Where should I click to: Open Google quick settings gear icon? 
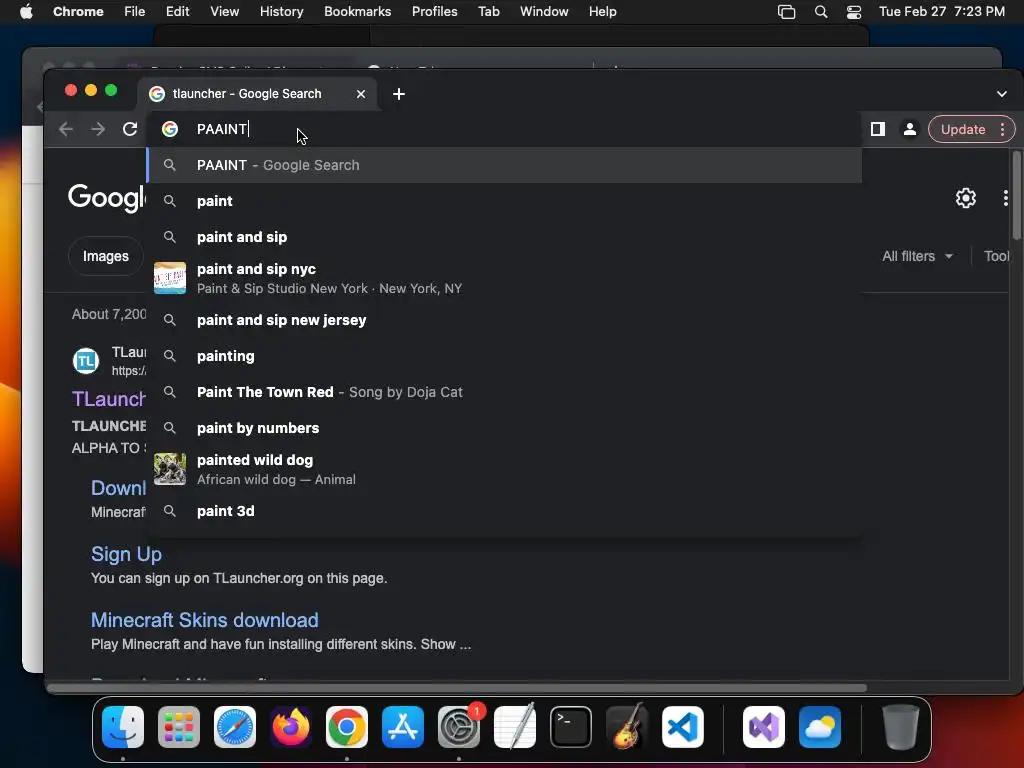tap(965, 198)
